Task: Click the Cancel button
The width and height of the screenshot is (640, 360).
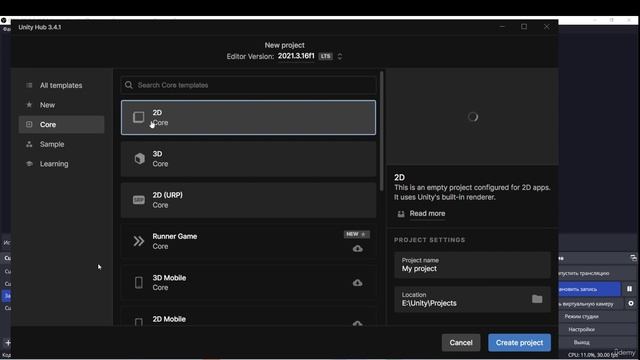Action: (461, 342)
